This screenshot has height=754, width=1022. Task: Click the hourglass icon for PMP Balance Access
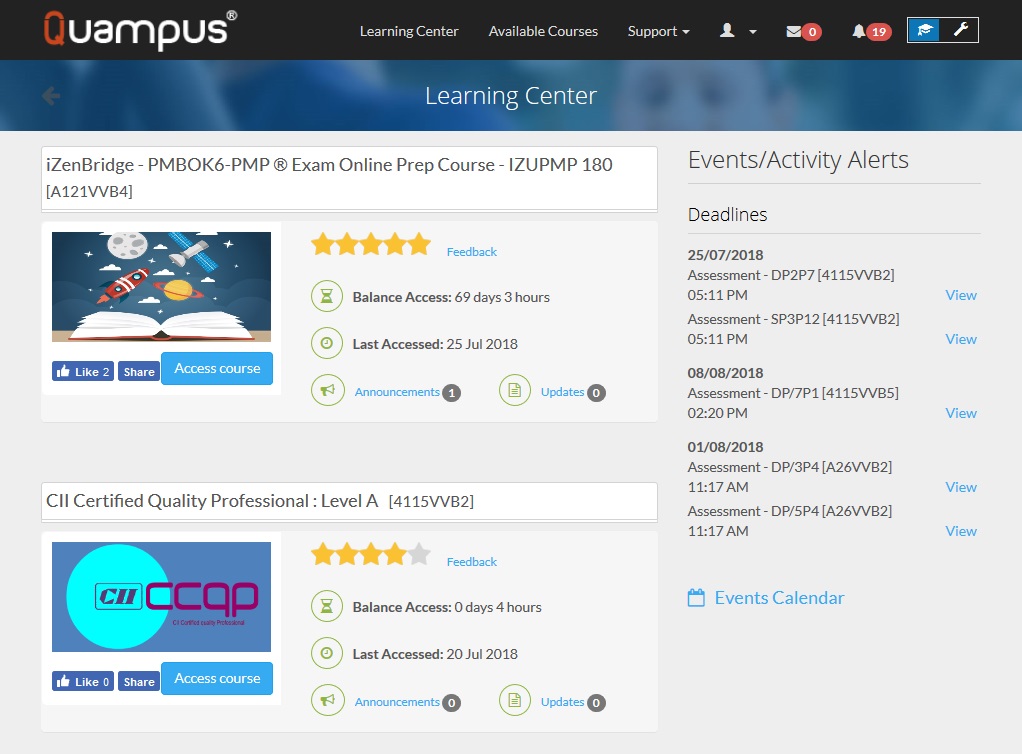[x=326, y=297]
